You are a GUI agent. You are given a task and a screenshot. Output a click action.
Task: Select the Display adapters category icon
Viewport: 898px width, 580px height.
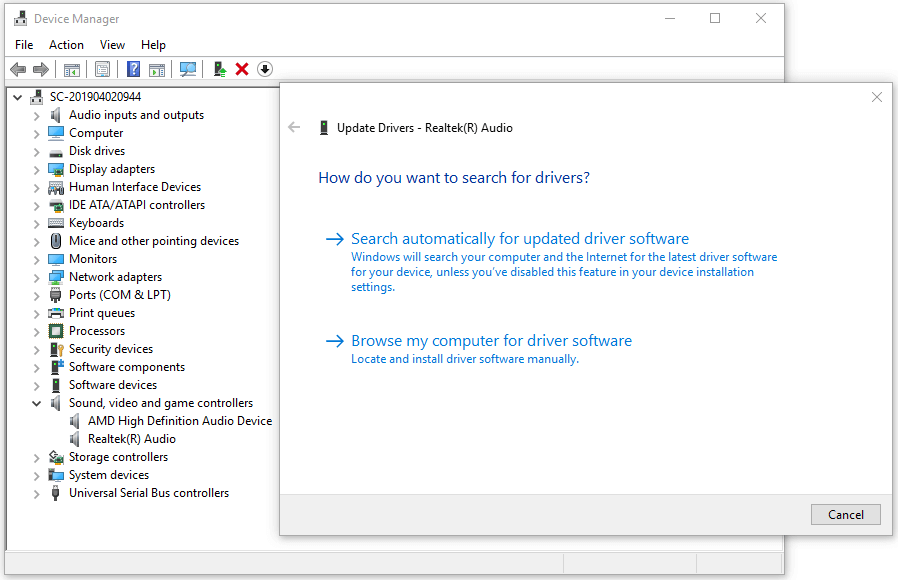click(x=56, y=169)
